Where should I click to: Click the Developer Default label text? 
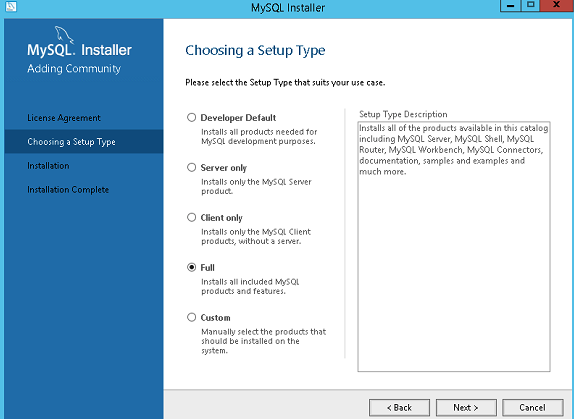[238, 118]
